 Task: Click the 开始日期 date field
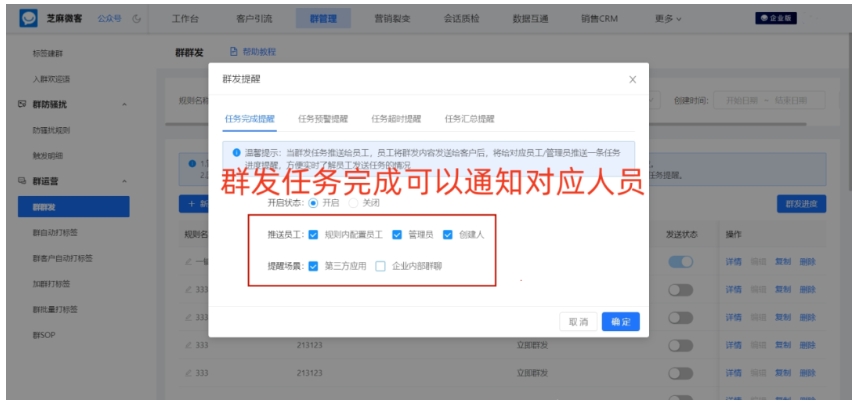(x=742, y=101)
